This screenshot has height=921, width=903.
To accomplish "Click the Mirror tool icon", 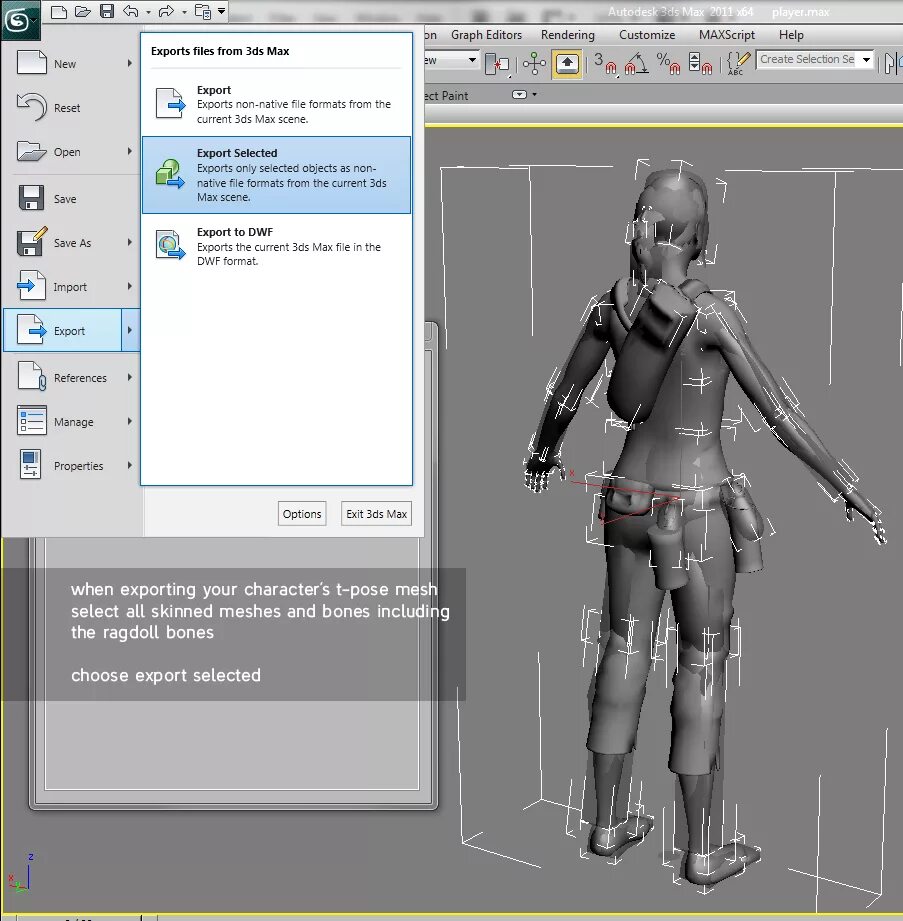I will (892, 63).
